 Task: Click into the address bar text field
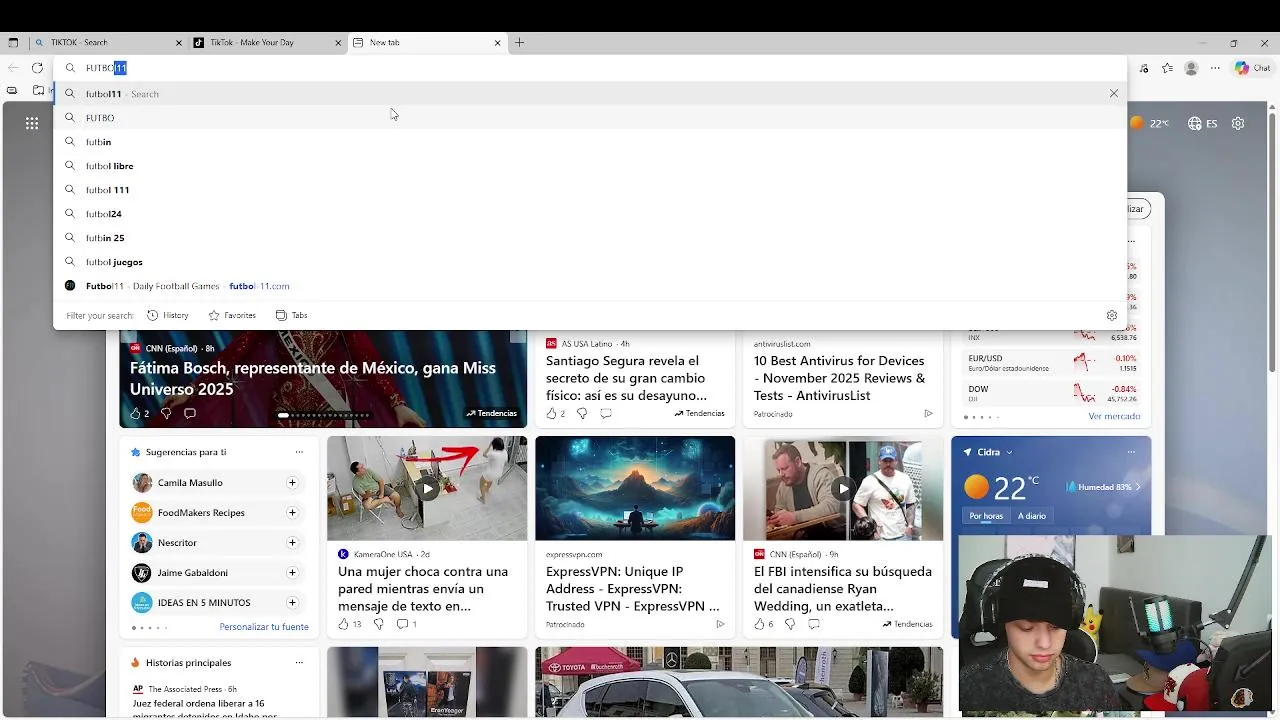tap(590, 68)
